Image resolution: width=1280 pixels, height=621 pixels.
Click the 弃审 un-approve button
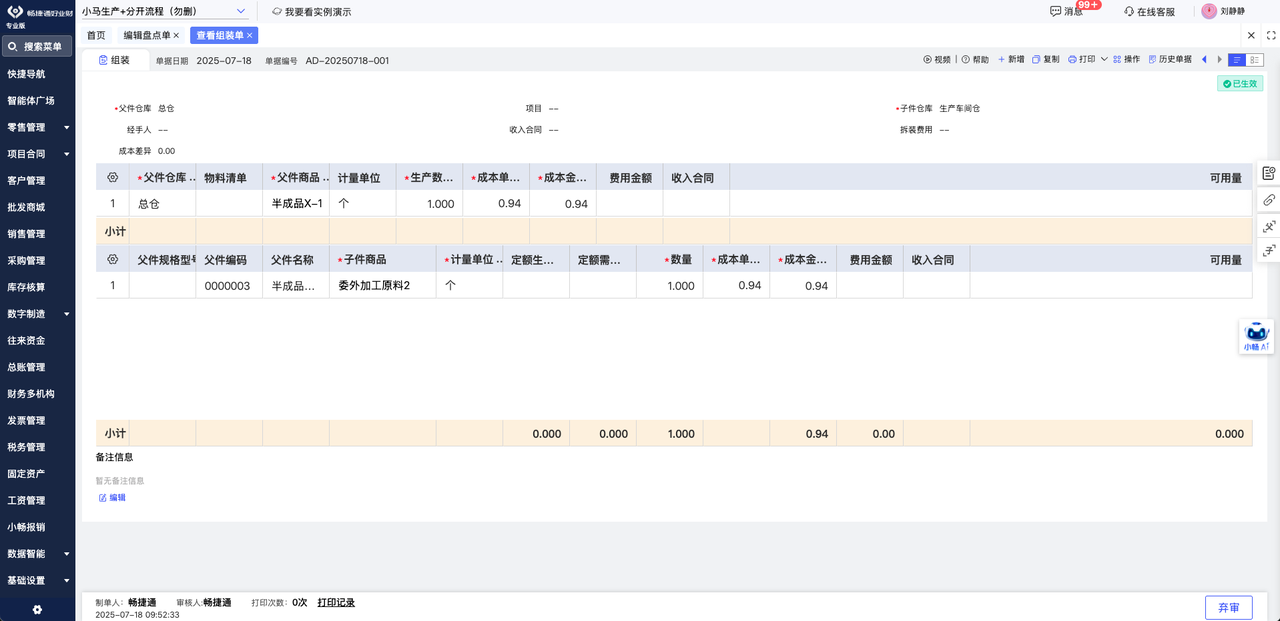coord(1229,607)
